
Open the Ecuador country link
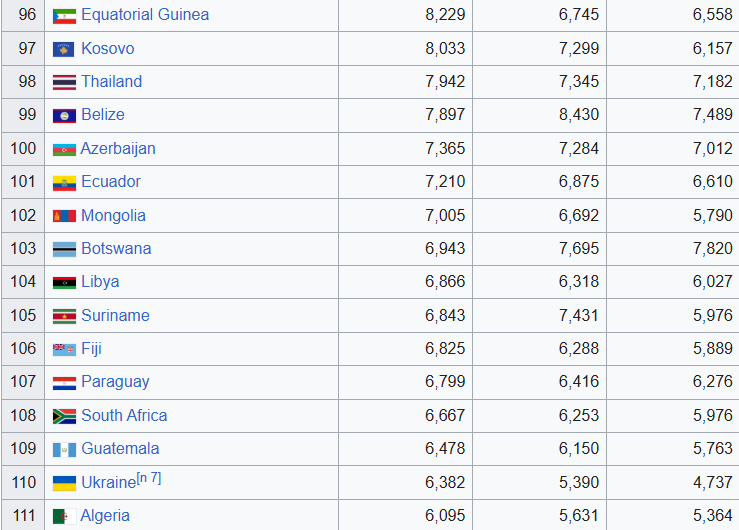pyautogui.click(x=111, y=182)
